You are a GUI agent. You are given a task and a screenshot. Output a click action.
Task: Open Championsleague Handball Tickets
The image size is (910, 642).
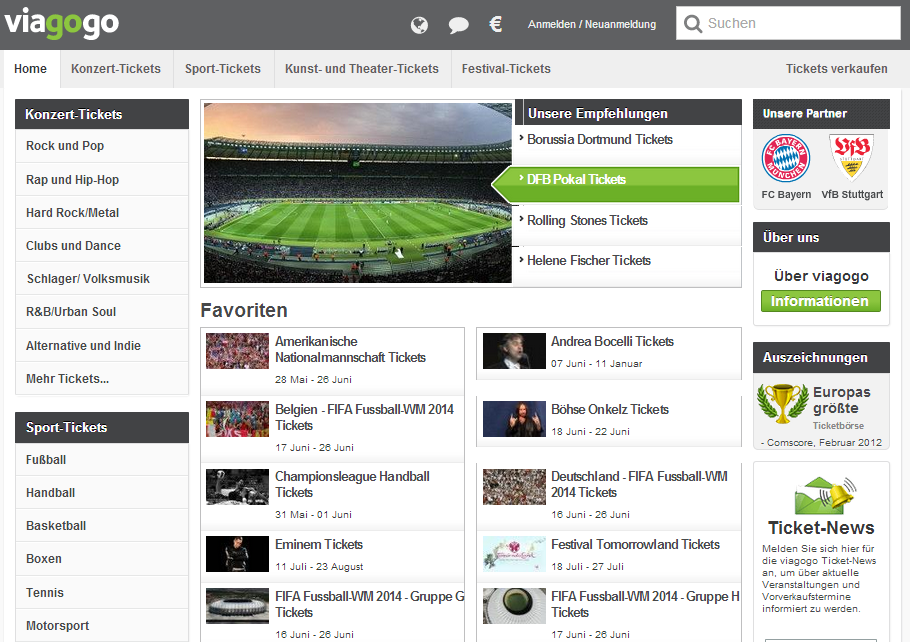point(352,484)
